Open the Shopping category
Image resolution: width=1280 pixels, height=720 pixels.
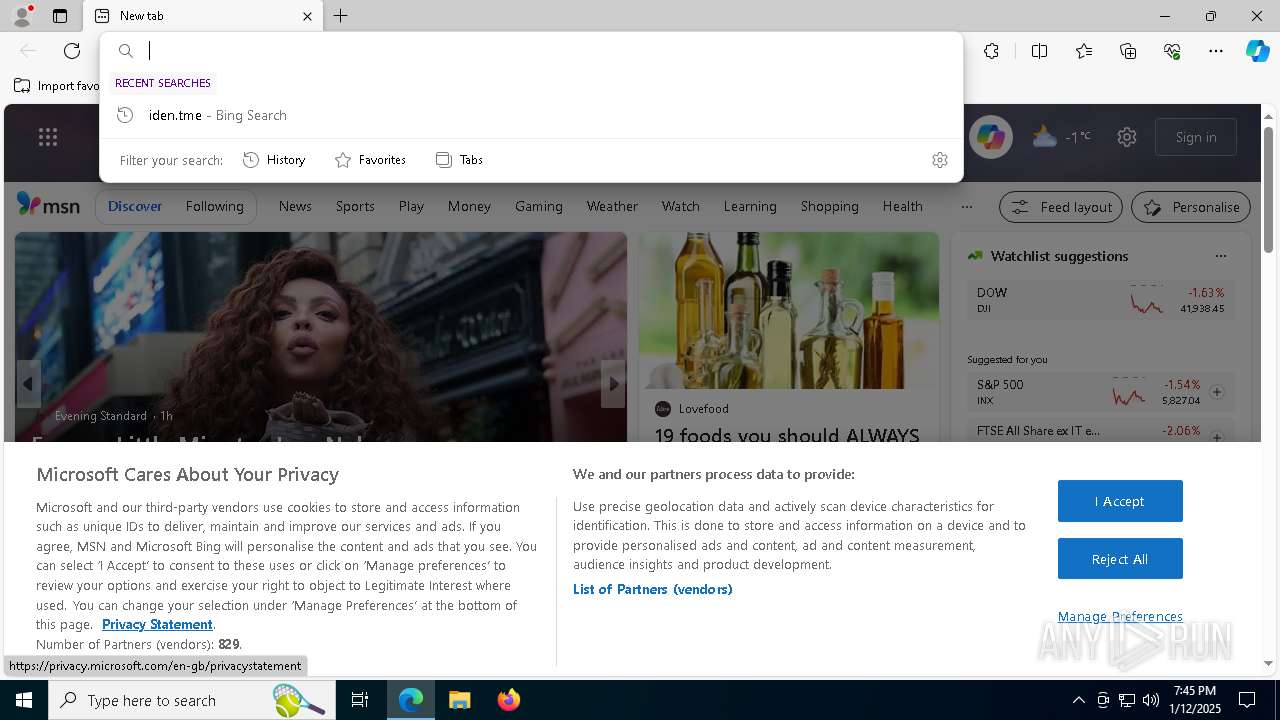tap(830, 206)
